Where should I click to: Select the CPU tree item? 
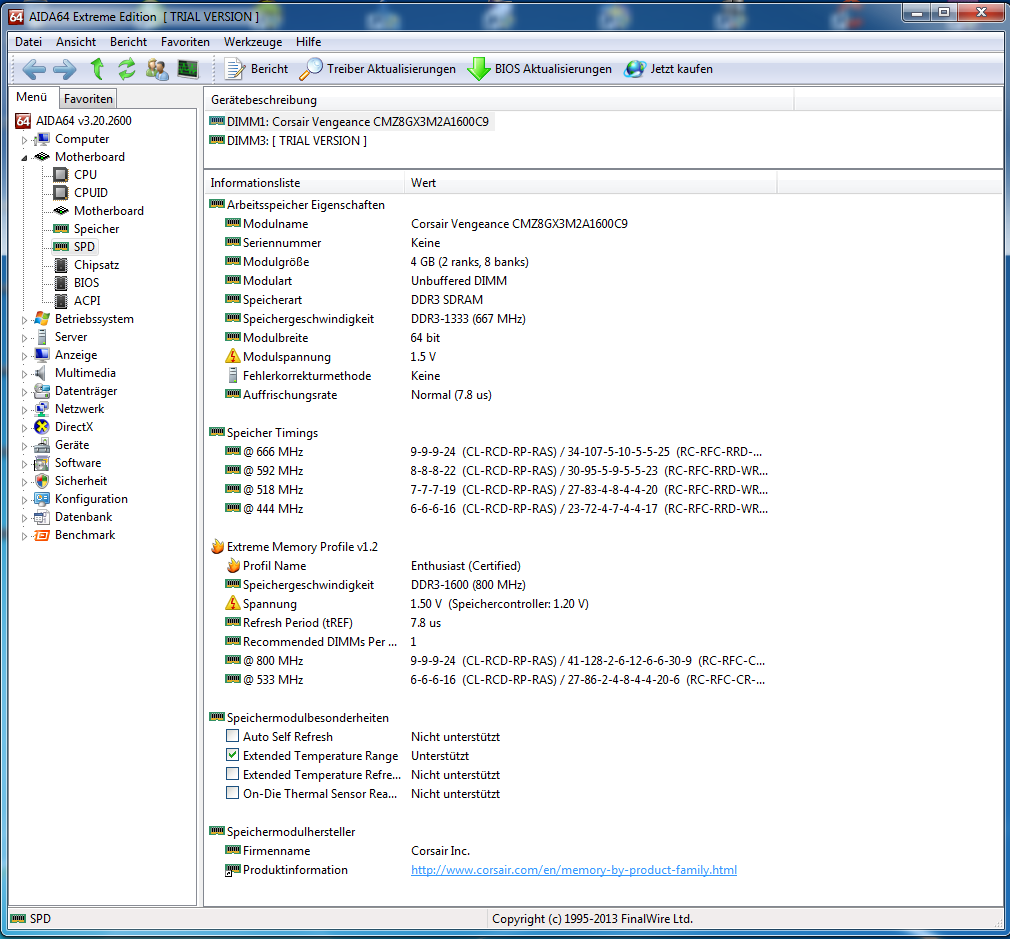85,175
